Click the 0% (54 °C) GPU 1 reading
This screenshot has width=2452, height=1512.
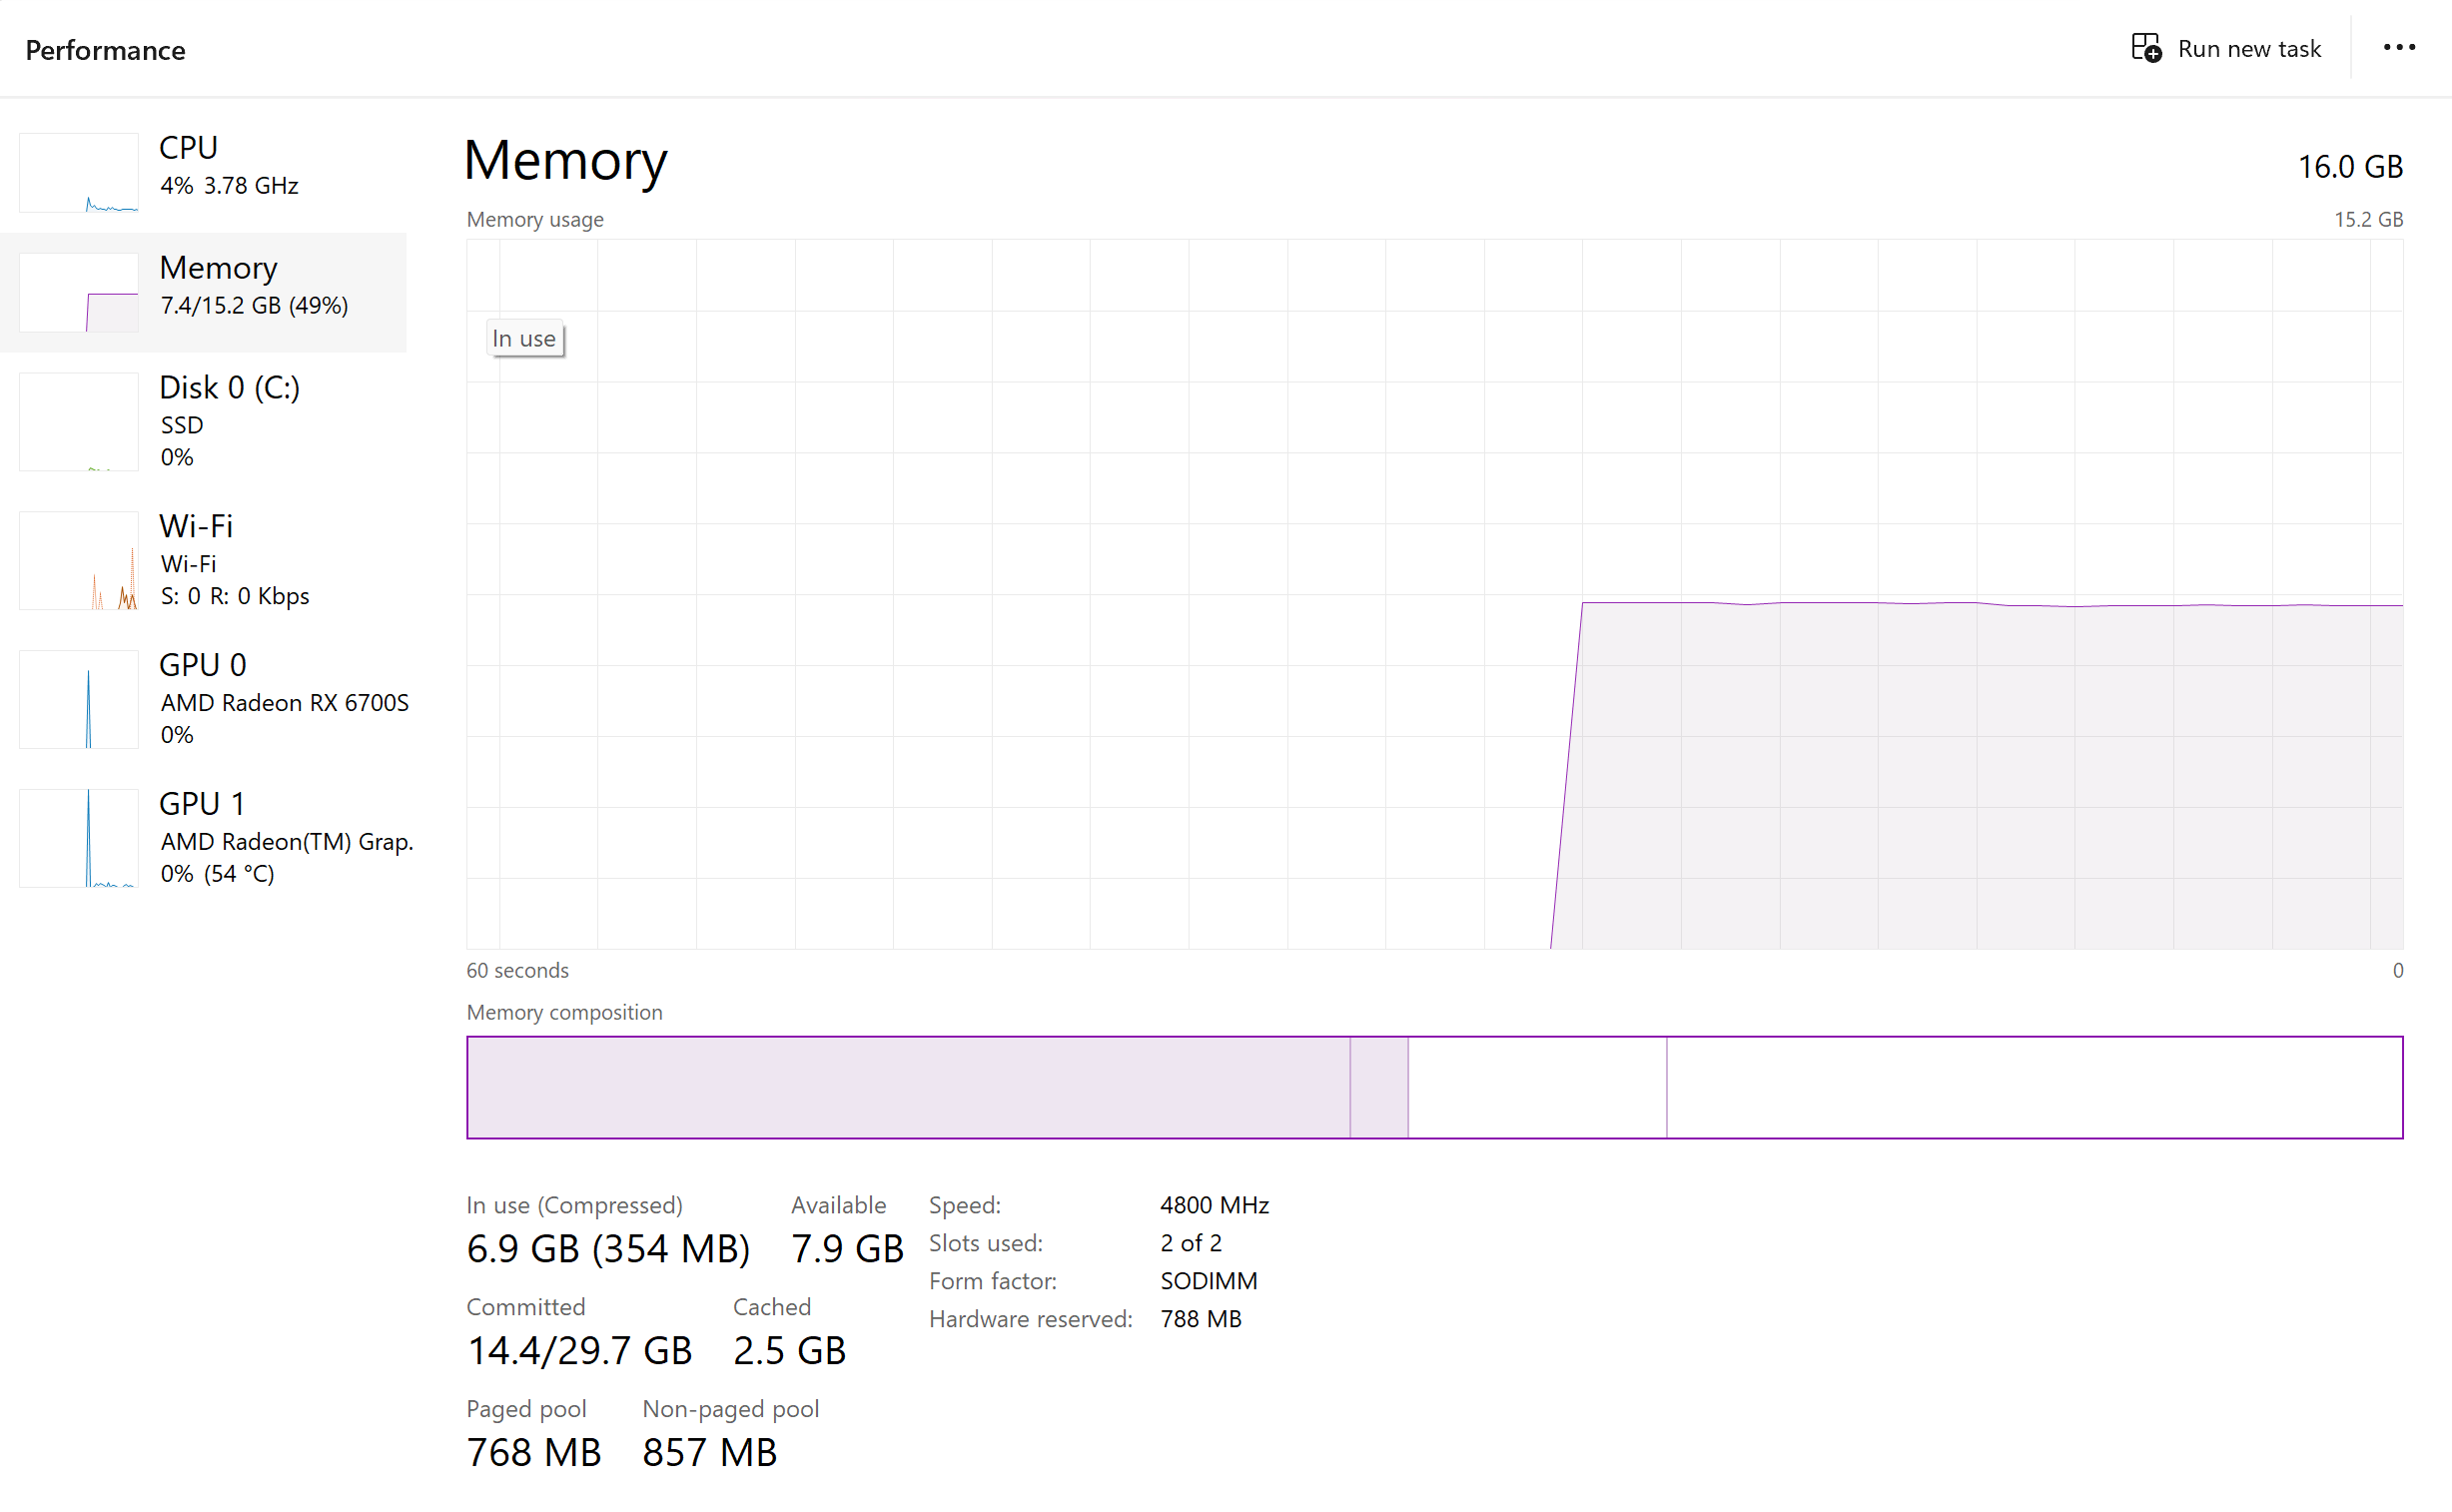(217, 875)
